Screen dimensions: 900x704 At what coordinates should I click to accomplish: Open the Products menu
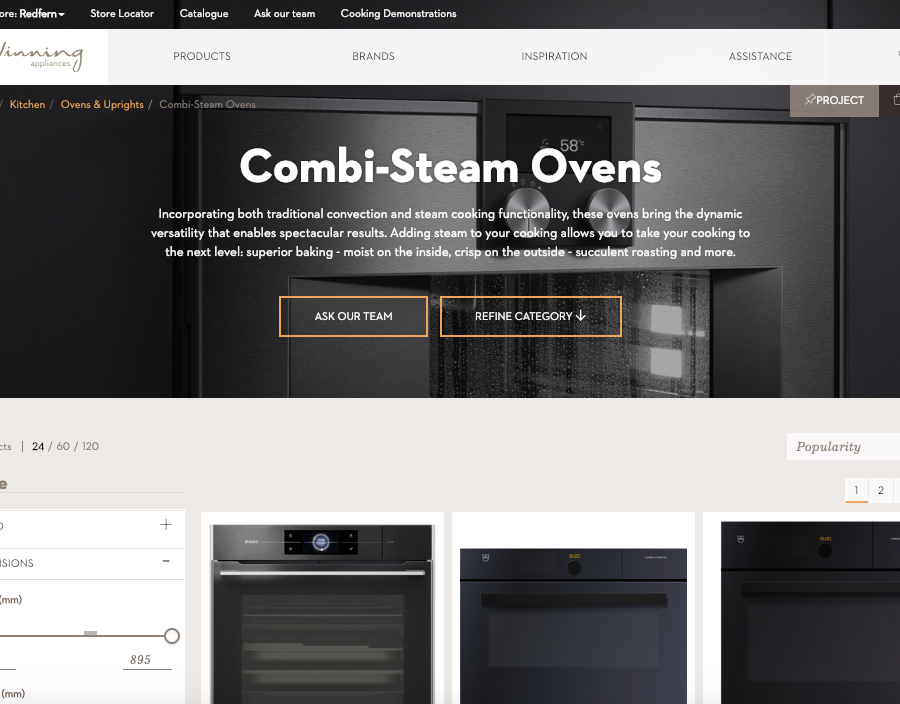[x=202, y=57]
